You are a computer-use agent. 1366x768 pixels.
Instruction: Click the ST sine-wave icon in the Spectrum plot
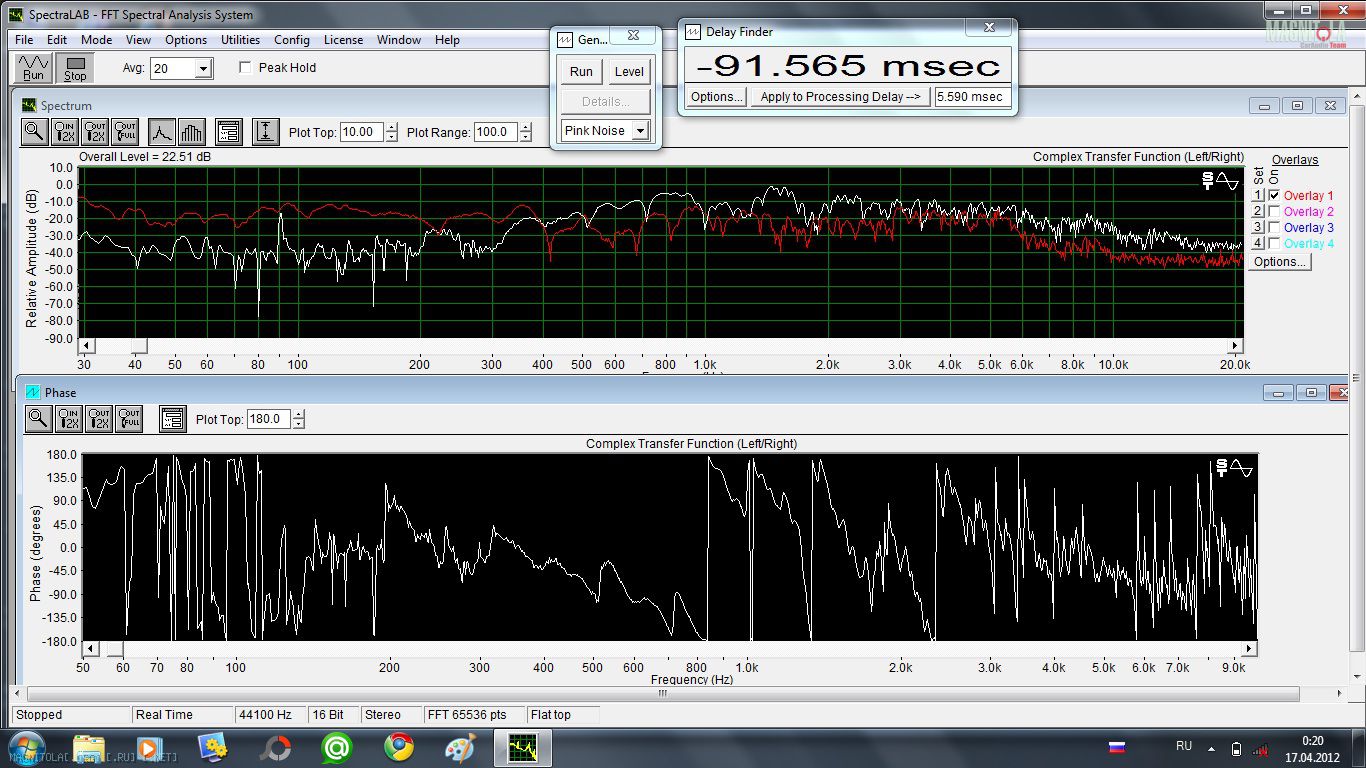1220,181
